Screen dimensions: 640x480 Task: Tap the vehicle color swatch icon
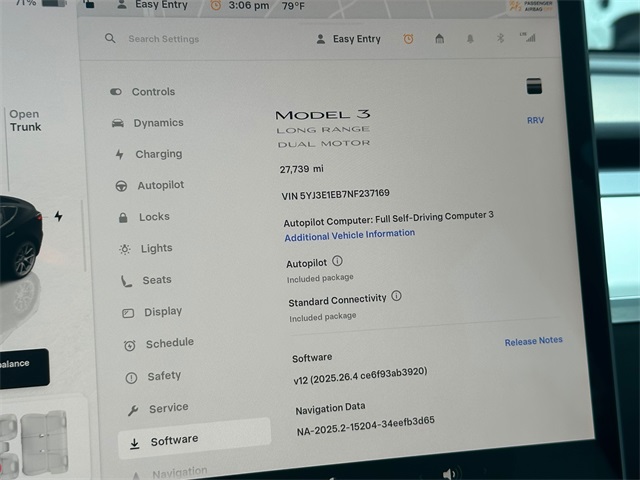(x=534, y=86)
